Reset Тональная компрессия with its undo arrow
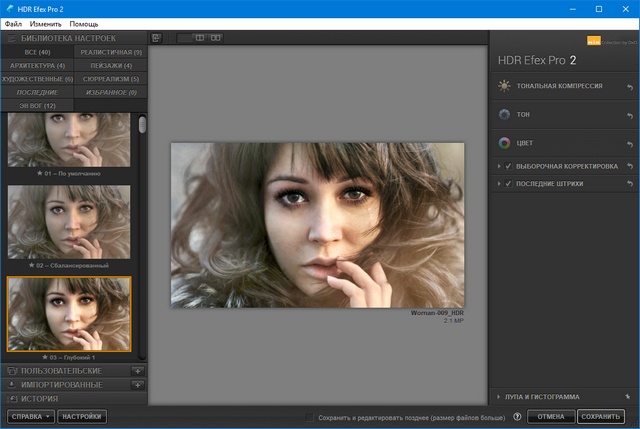Viewport: 640px width, 429px height. click(x=629, y=87)
